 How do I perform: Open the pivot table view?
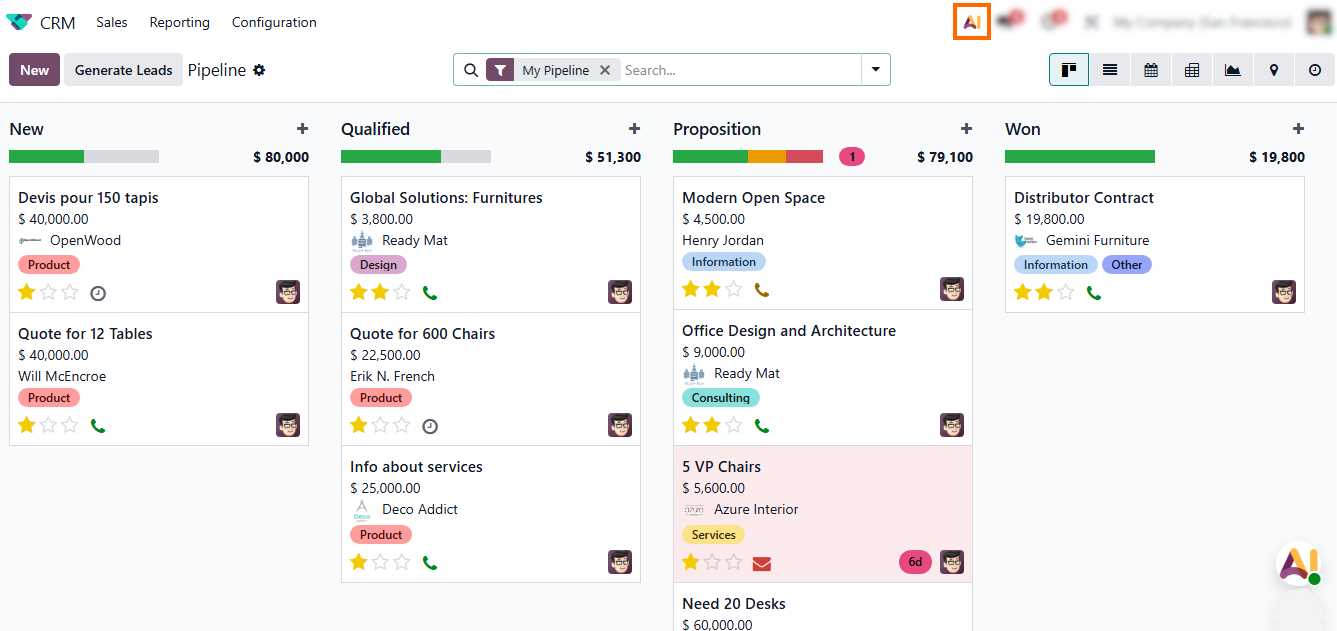click(x=1192, y=70)
